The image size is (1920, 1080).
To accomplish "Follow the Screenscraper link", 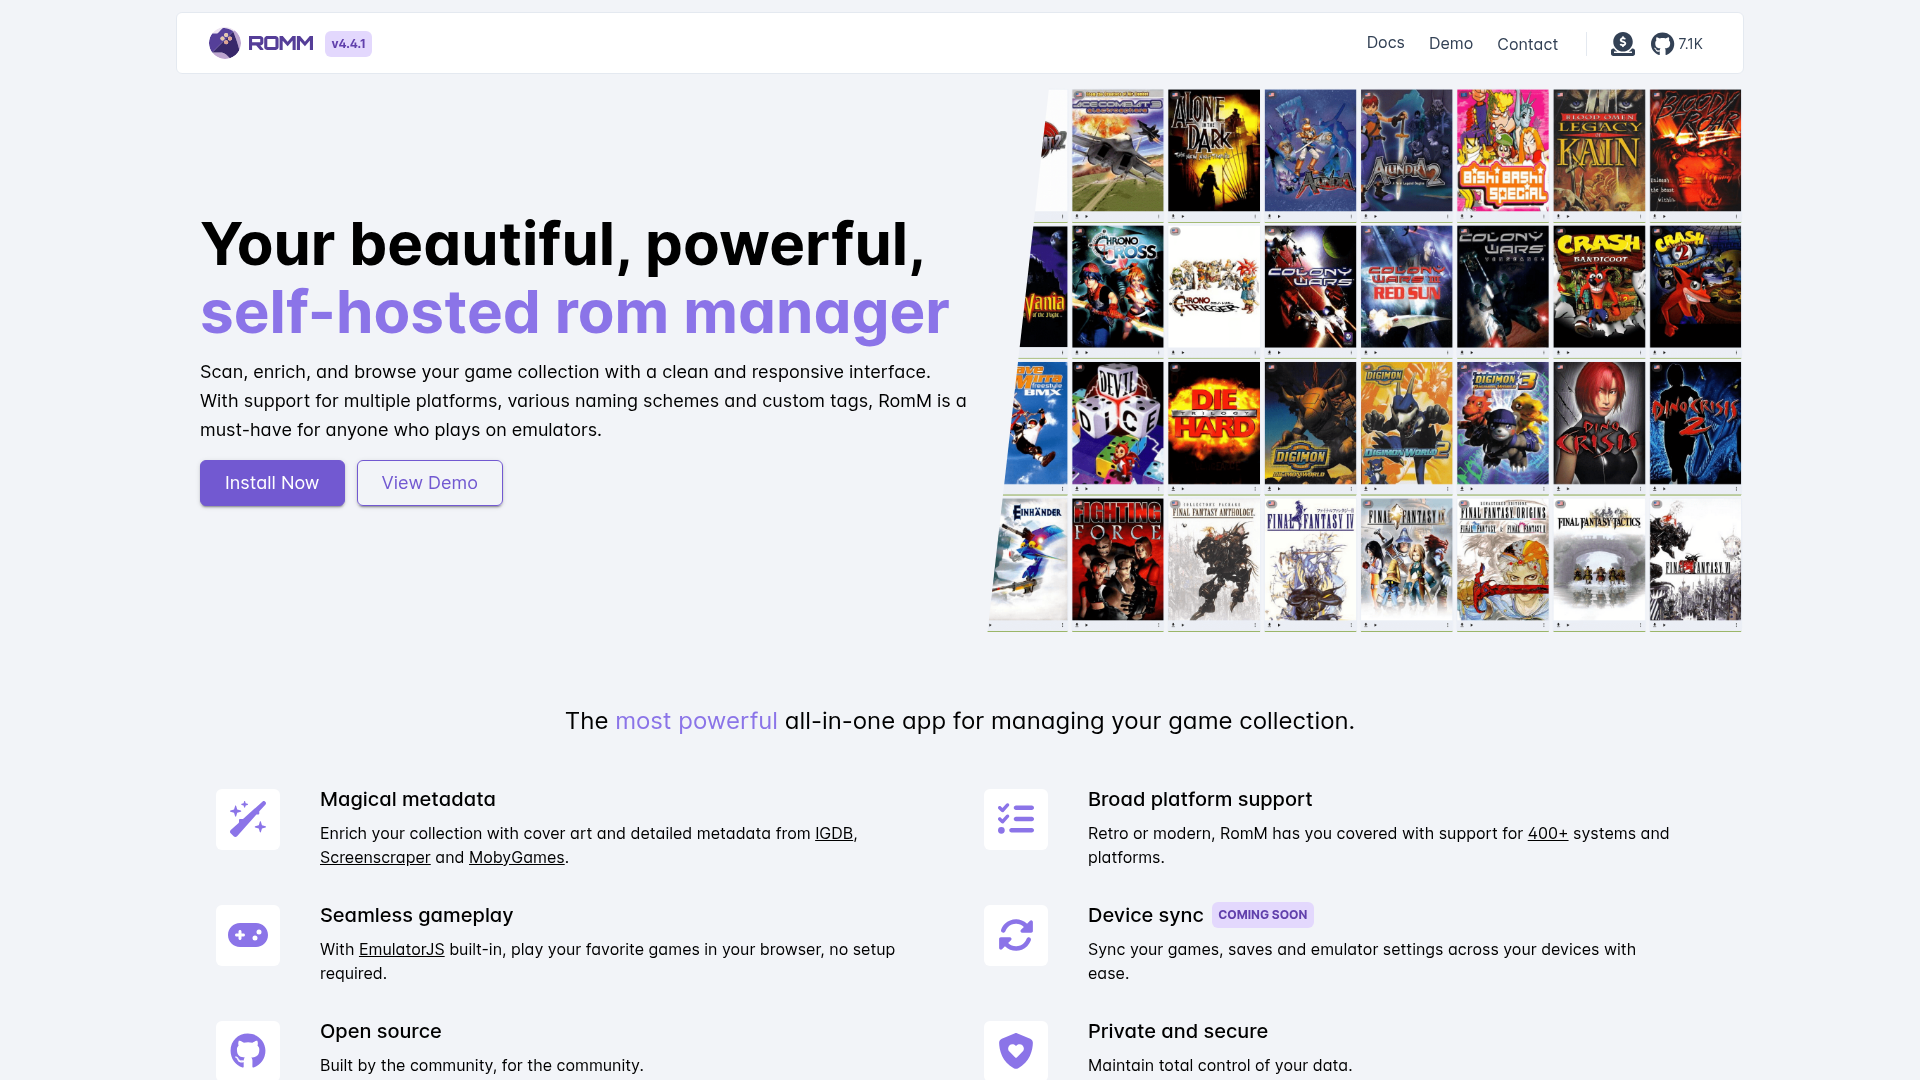I will pyautogui.click(x=375, y=857).
